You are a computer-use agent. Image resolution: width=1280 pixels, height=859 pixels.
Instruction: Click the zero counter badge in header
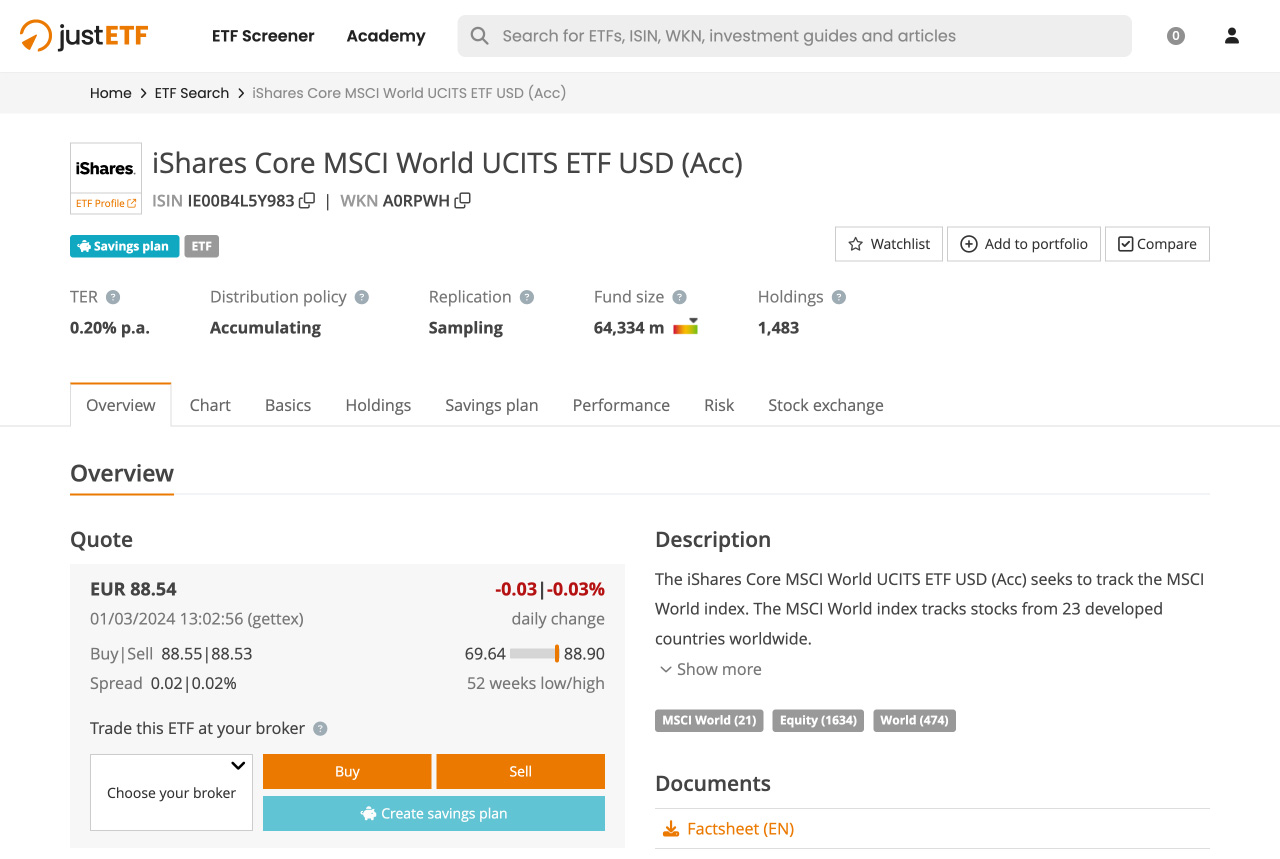1176,36
